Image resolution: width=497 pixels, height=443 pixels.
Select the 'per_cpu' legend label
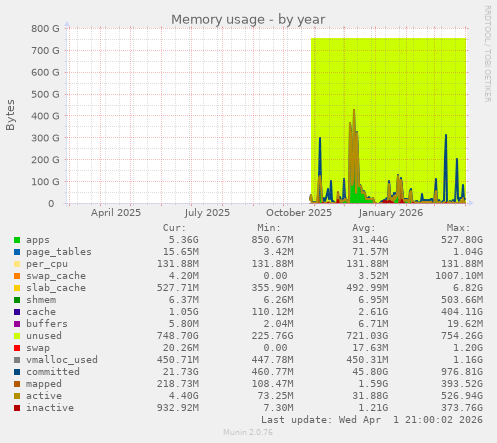47,264
